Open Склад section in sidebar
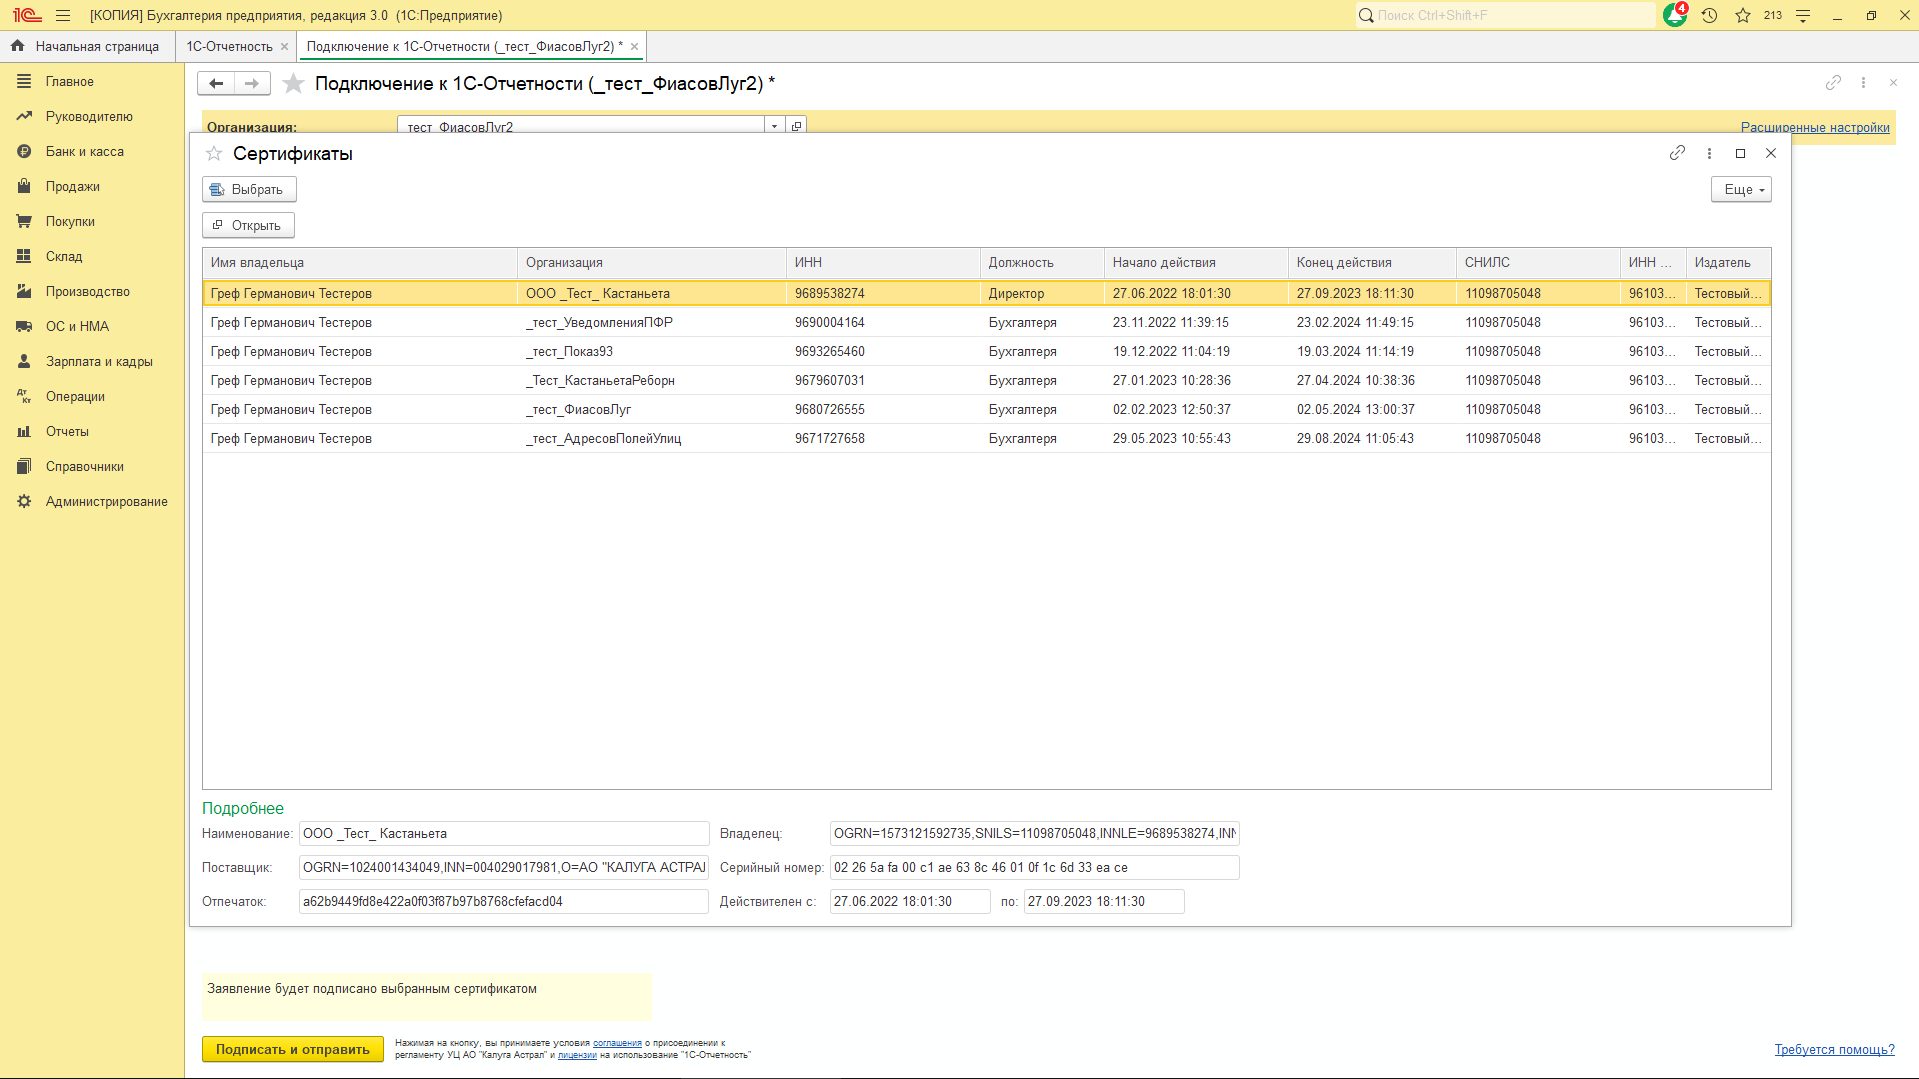 (64, 256)
